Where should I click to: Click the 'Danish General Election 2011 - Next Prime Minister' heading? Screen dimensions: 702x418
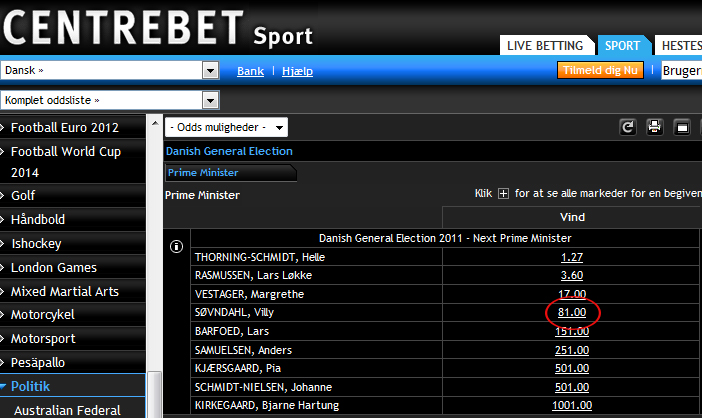(445, 238)
